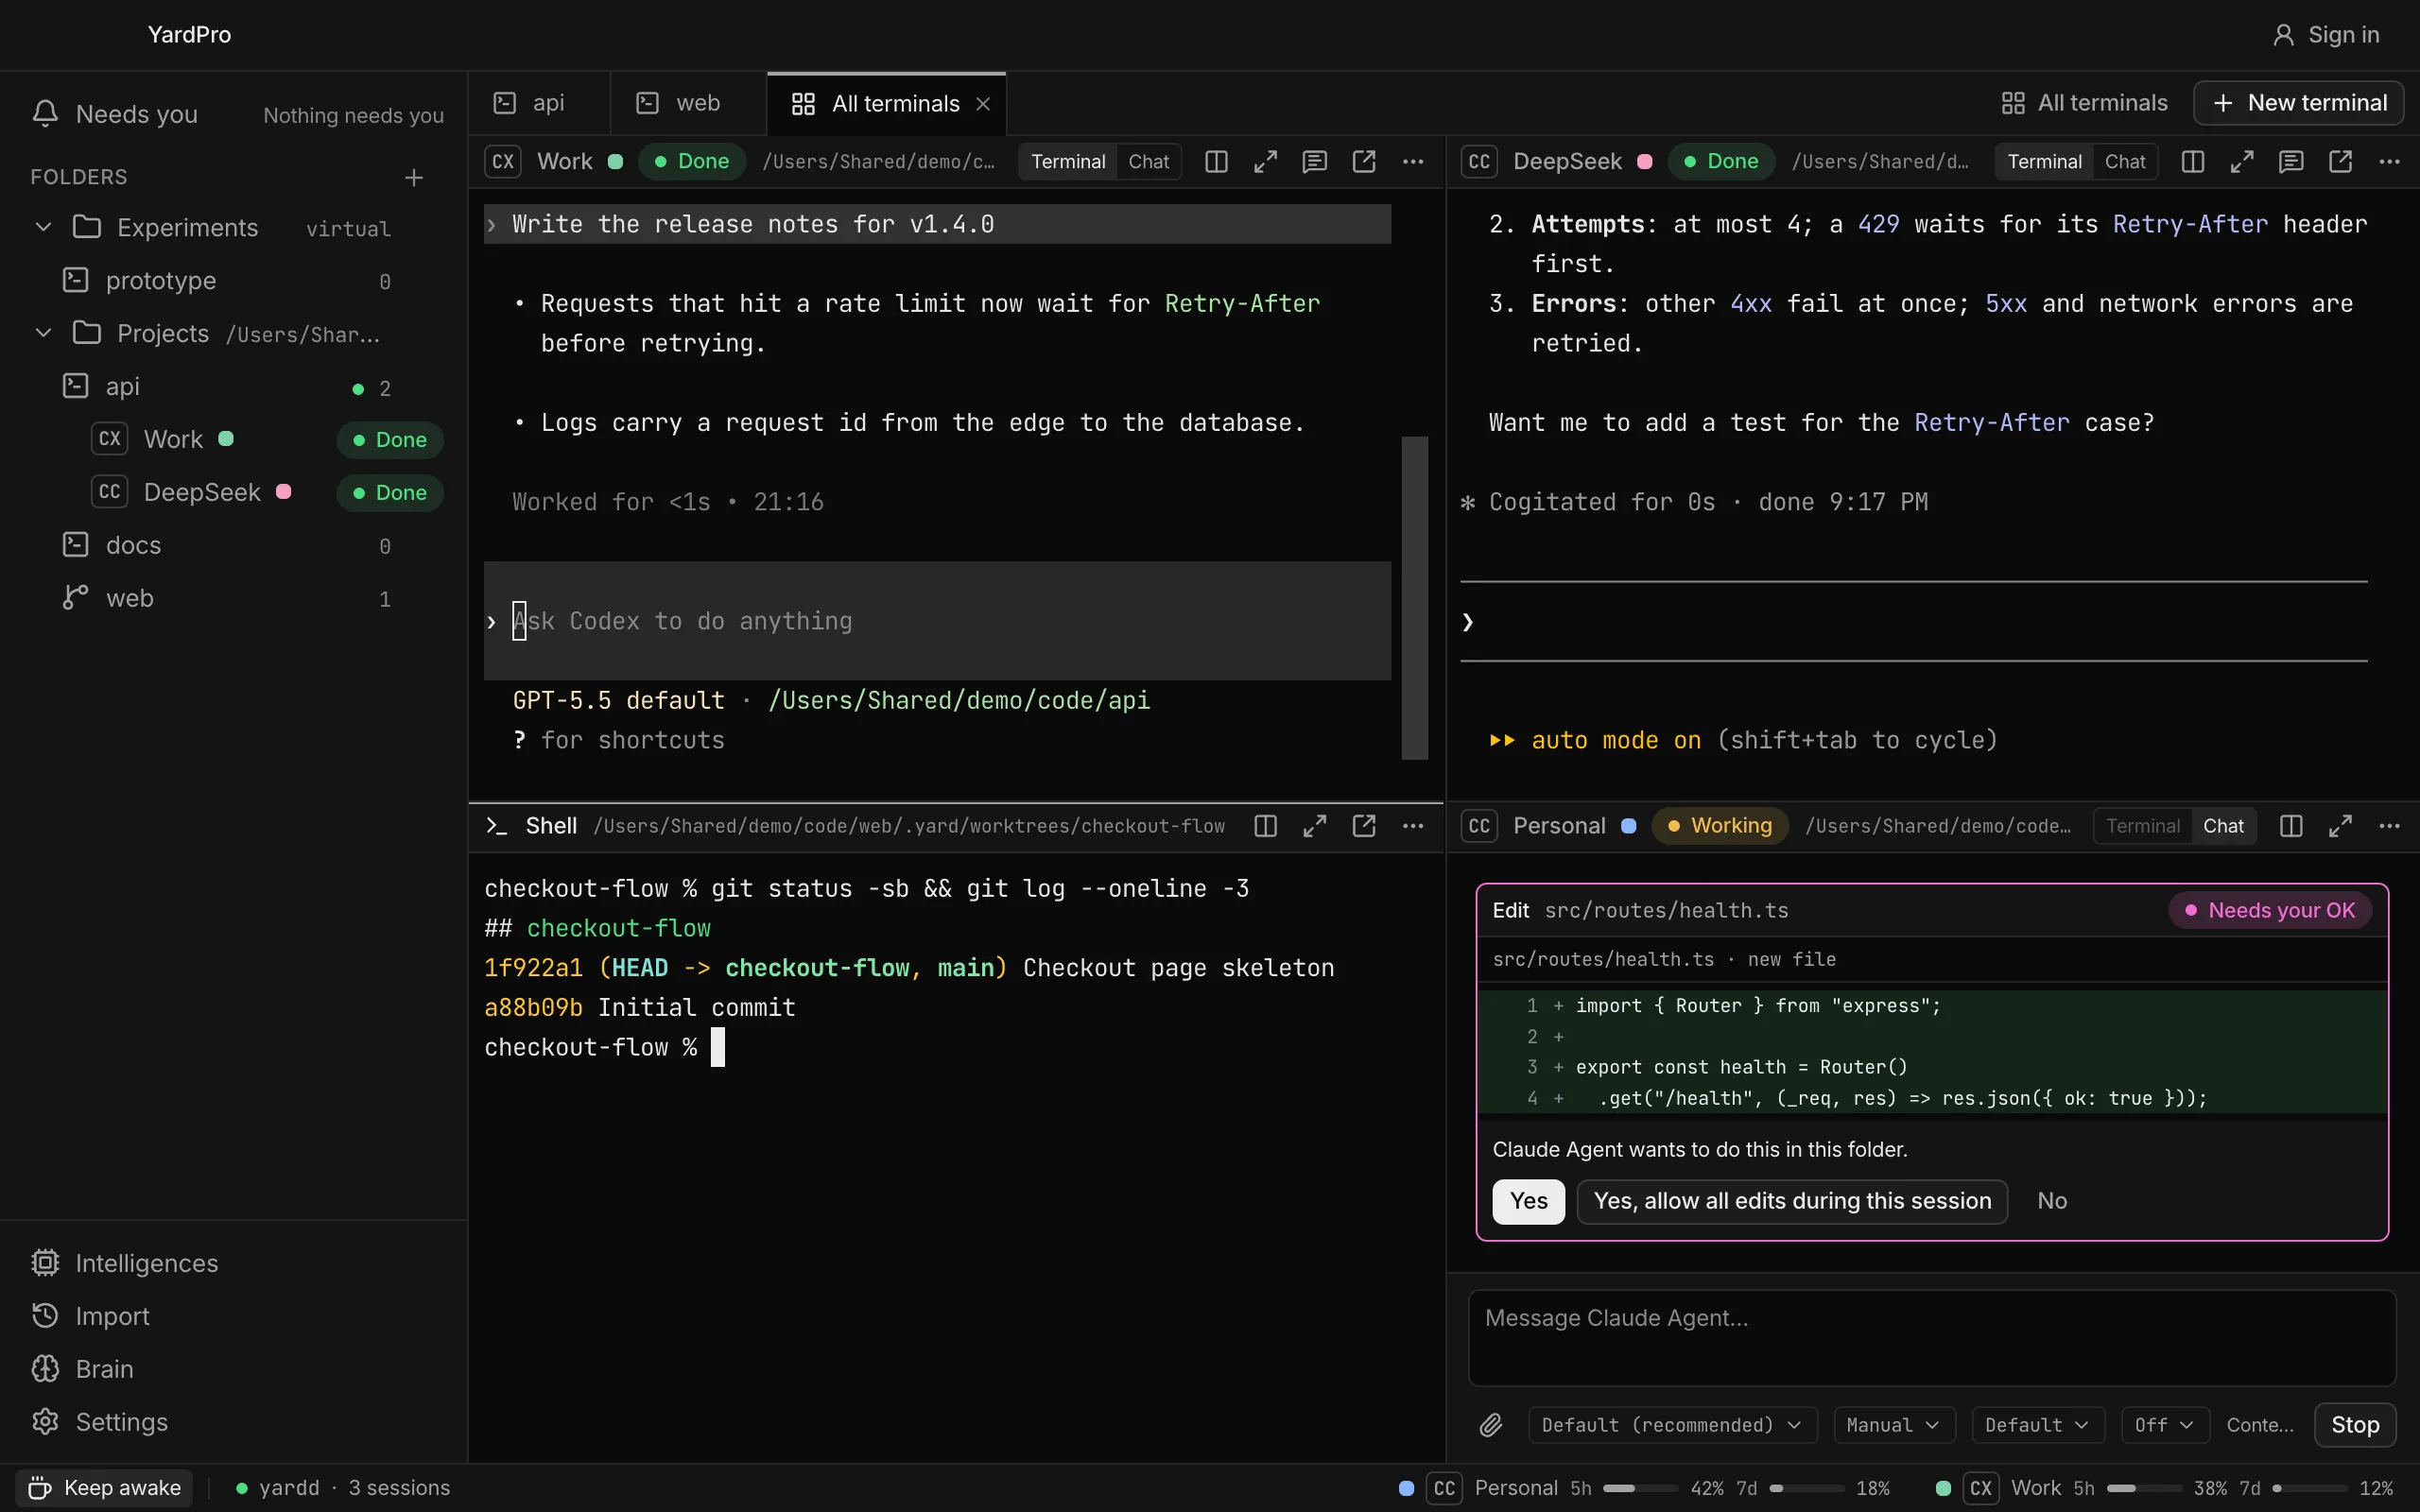
Task: Open the DeepSeek pane more options menu
Action: [x=2389, y=161]
